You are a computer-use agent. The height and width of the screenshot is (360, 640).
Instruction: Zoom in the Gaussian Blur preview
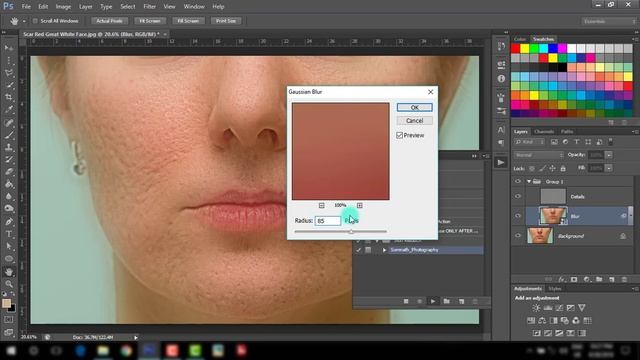pyautogui.click(x=360, y=205)
